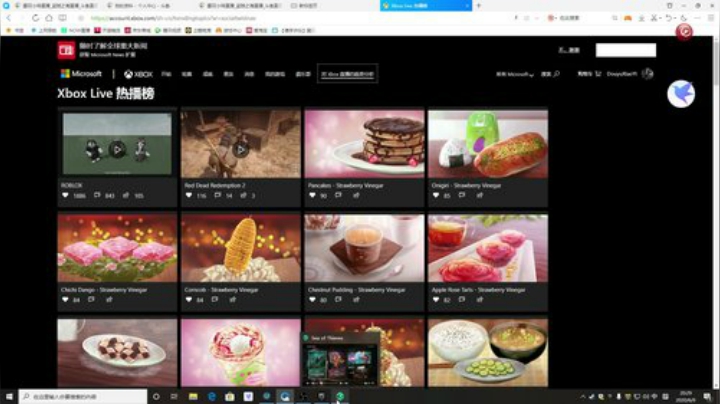Open the chocolate cubes plate screenshot
This screenshot has width=720, height=404.
[x=117, y=353]
